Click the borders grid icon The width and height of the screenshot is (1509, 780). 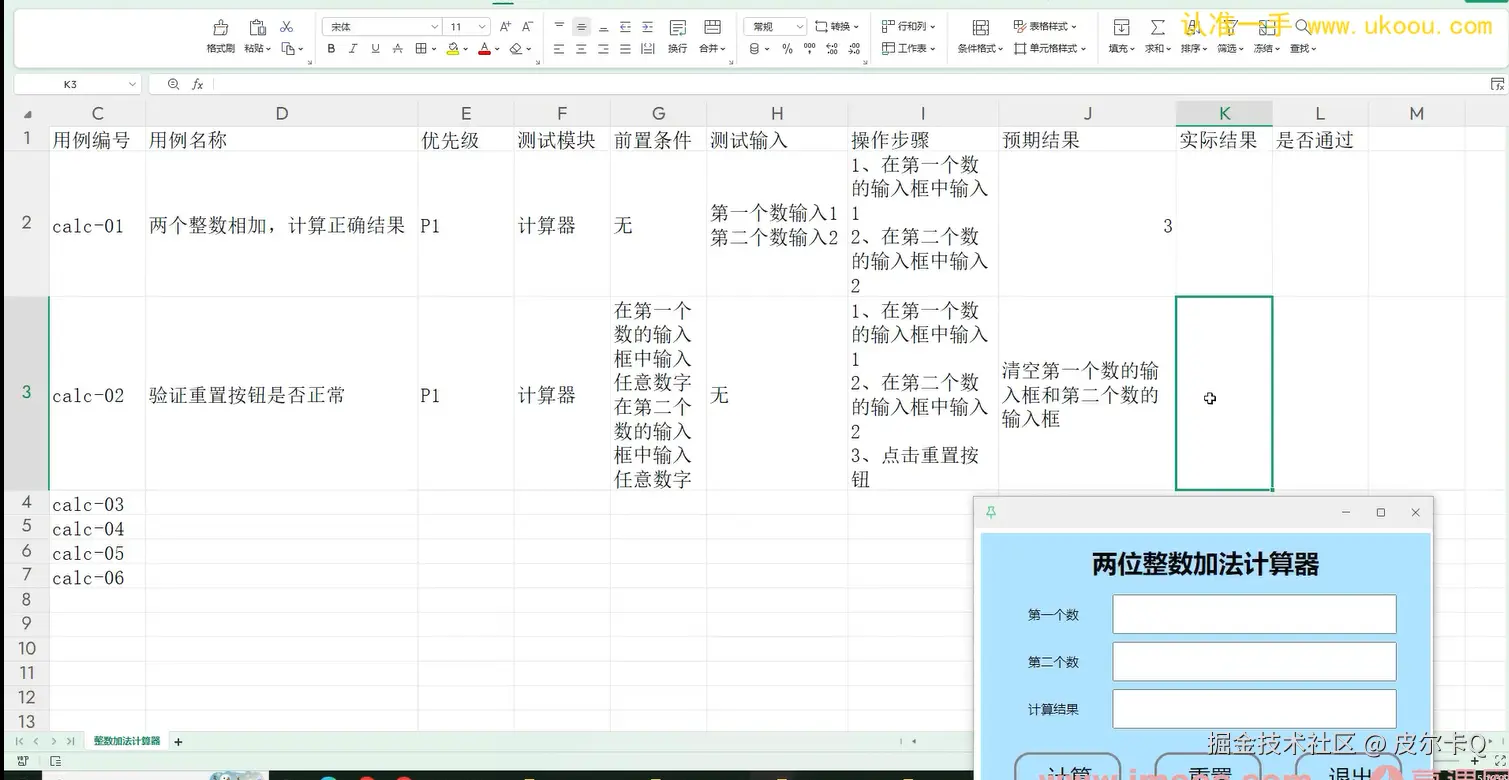tap(421, 48)
